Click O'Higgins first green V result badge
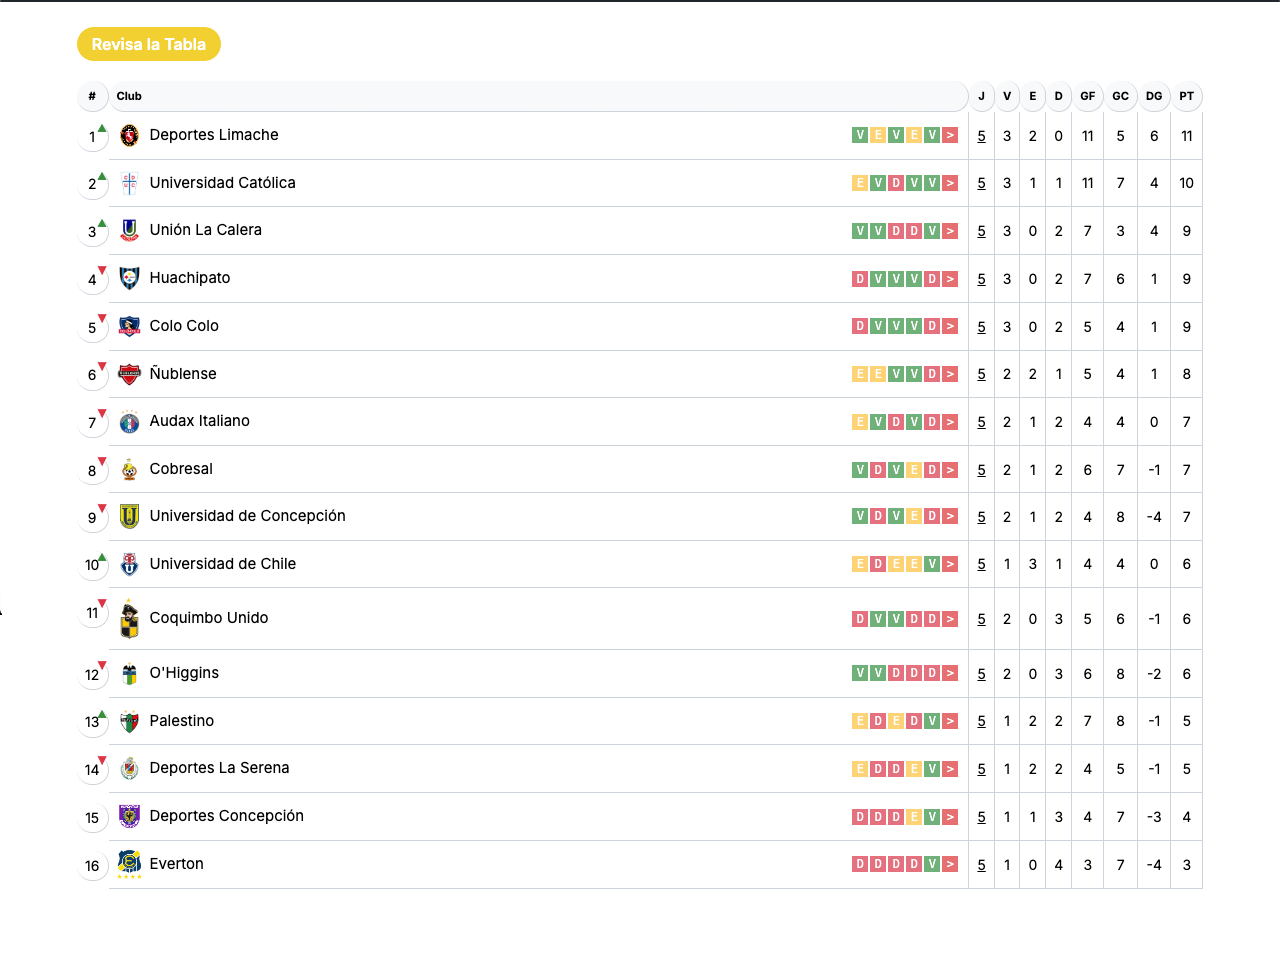The image size is (1280, 954). 860,673
